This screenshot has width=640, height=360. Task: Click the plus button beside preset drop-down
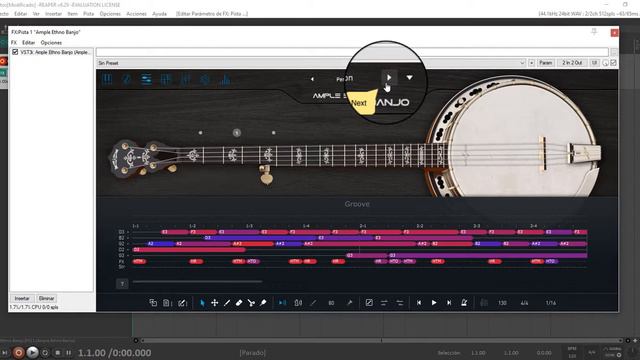coord(531,63)
